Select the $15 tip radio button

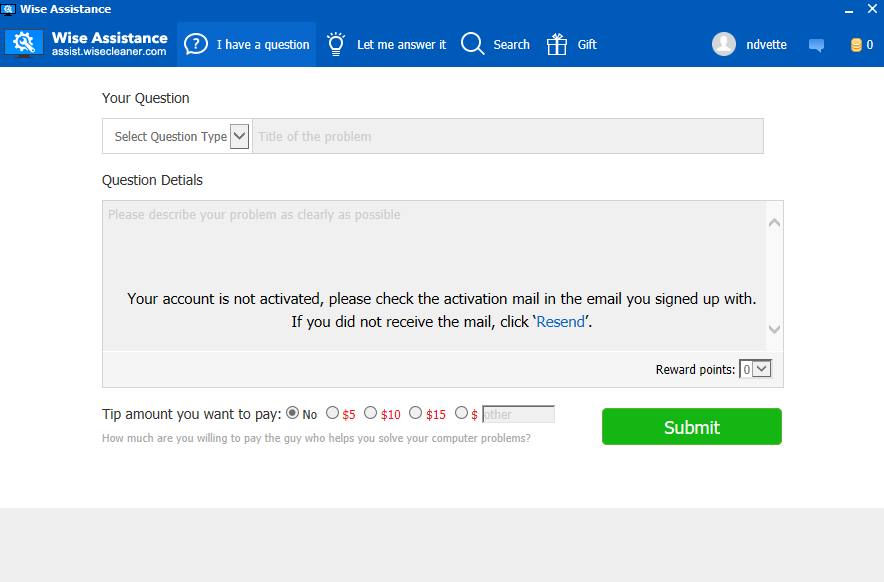pyautogui.click(x=416, y=413)
